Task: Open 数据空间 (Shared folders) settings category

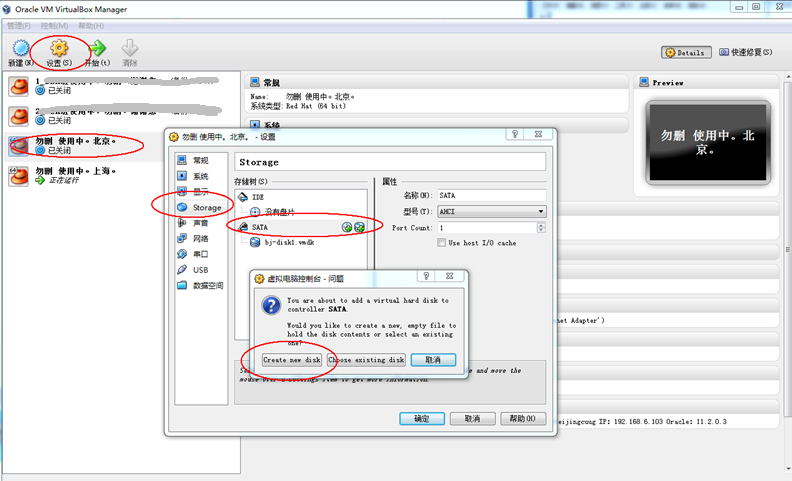Action: click(x=201, y=286)
